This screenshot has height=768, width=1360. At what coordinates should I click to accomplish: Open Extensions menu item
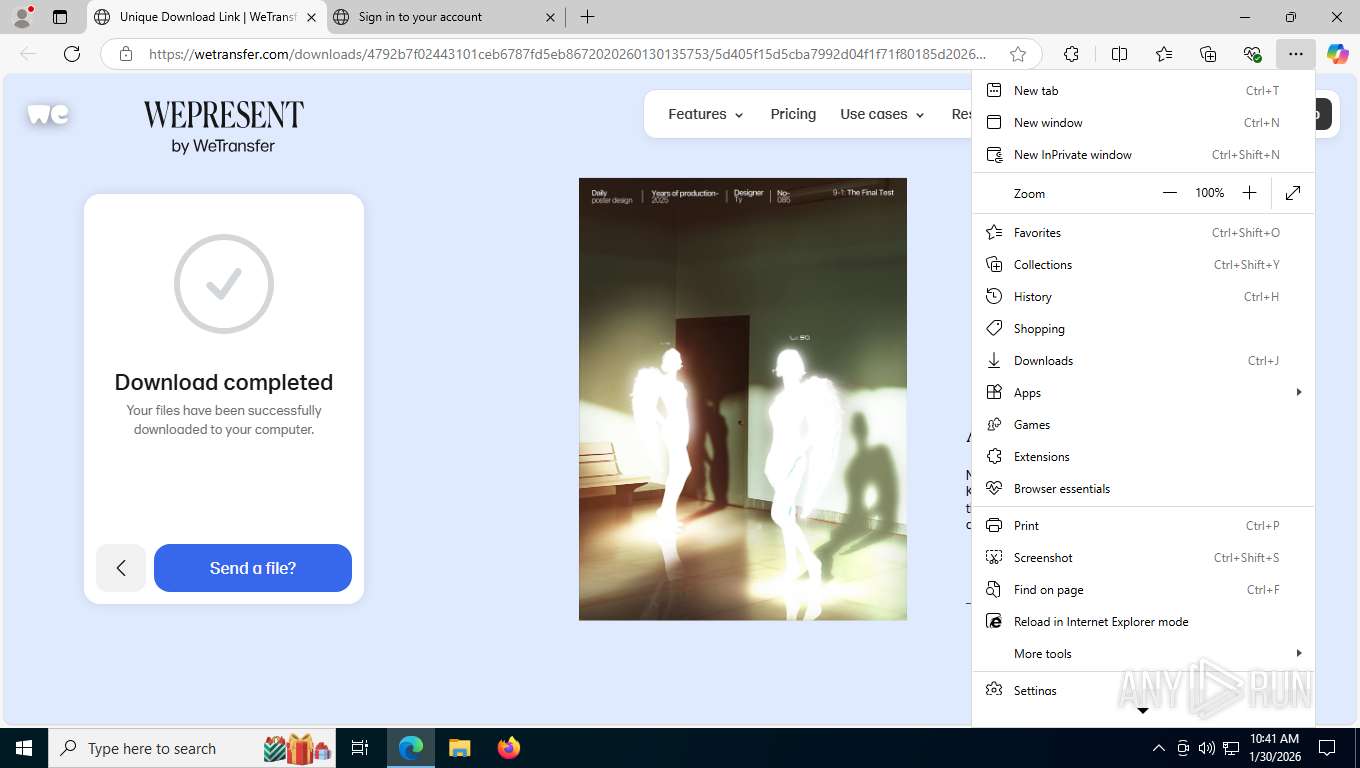coord(1143,457)
